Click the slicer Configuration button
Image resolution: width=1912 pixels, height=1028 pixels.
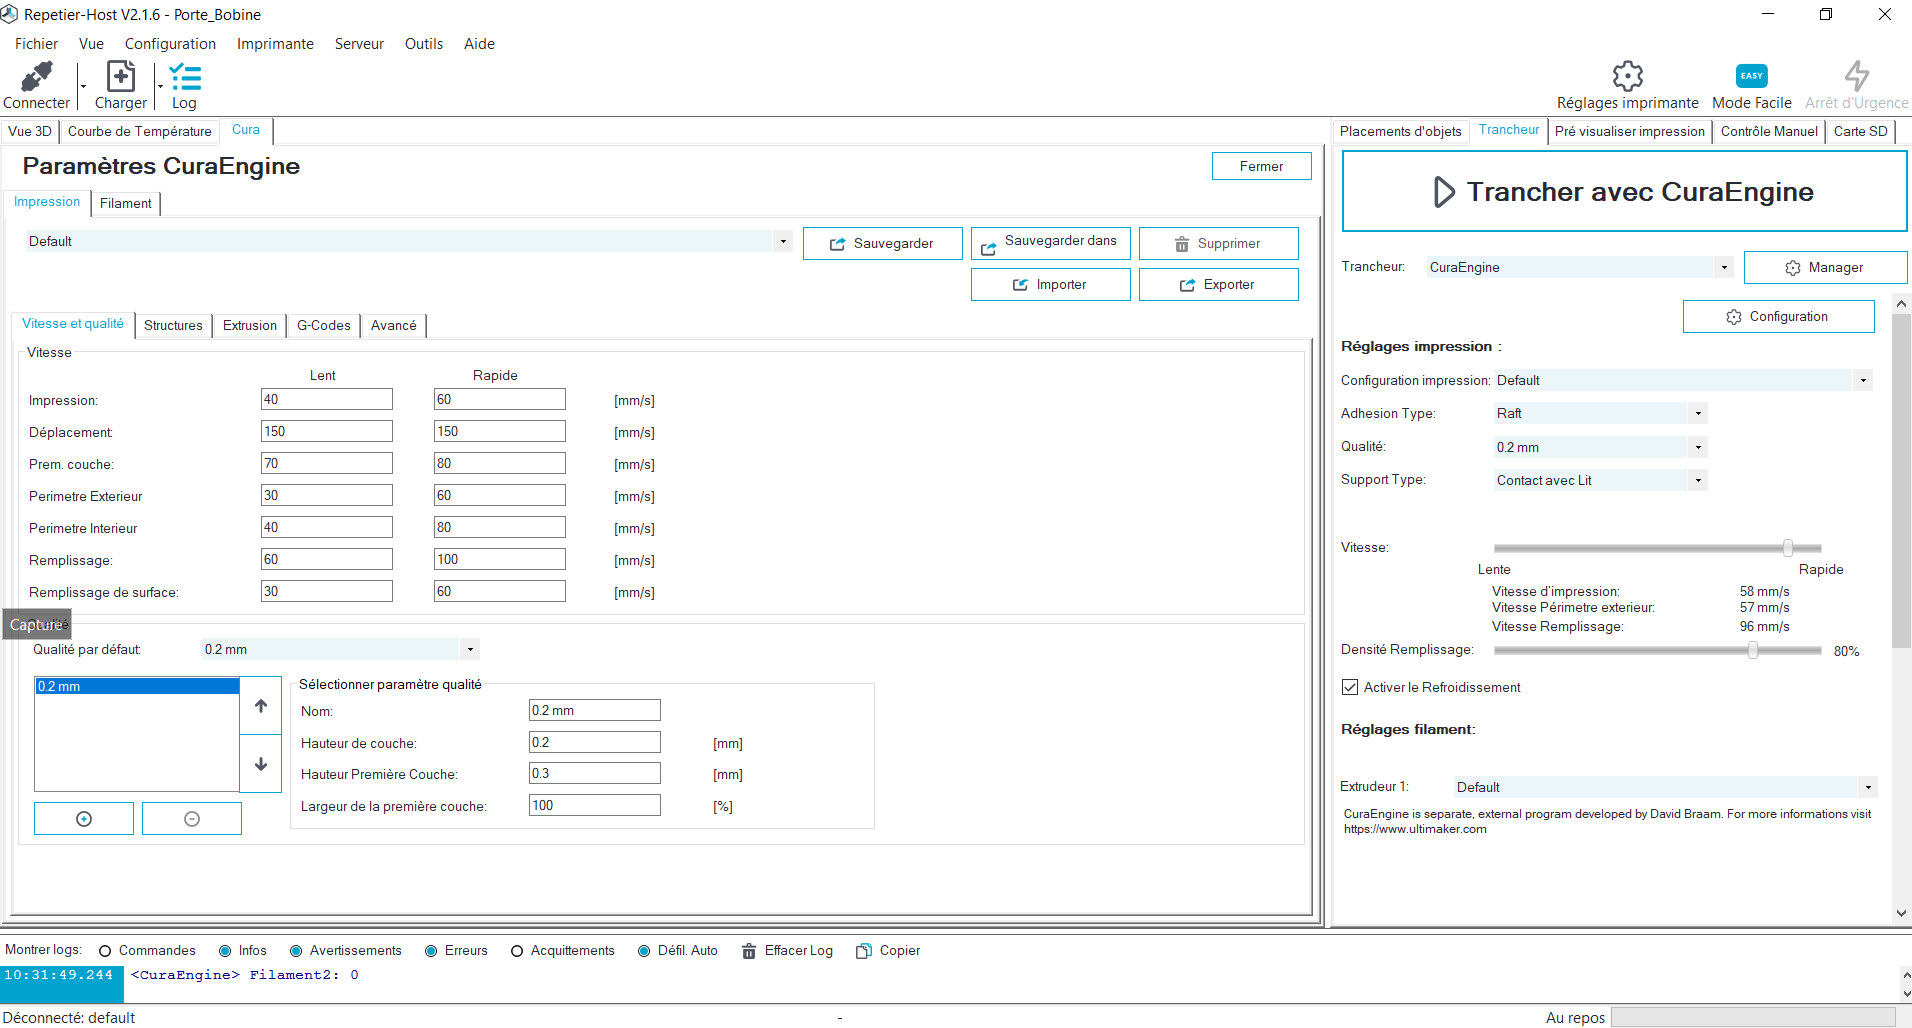(1779, 316)
